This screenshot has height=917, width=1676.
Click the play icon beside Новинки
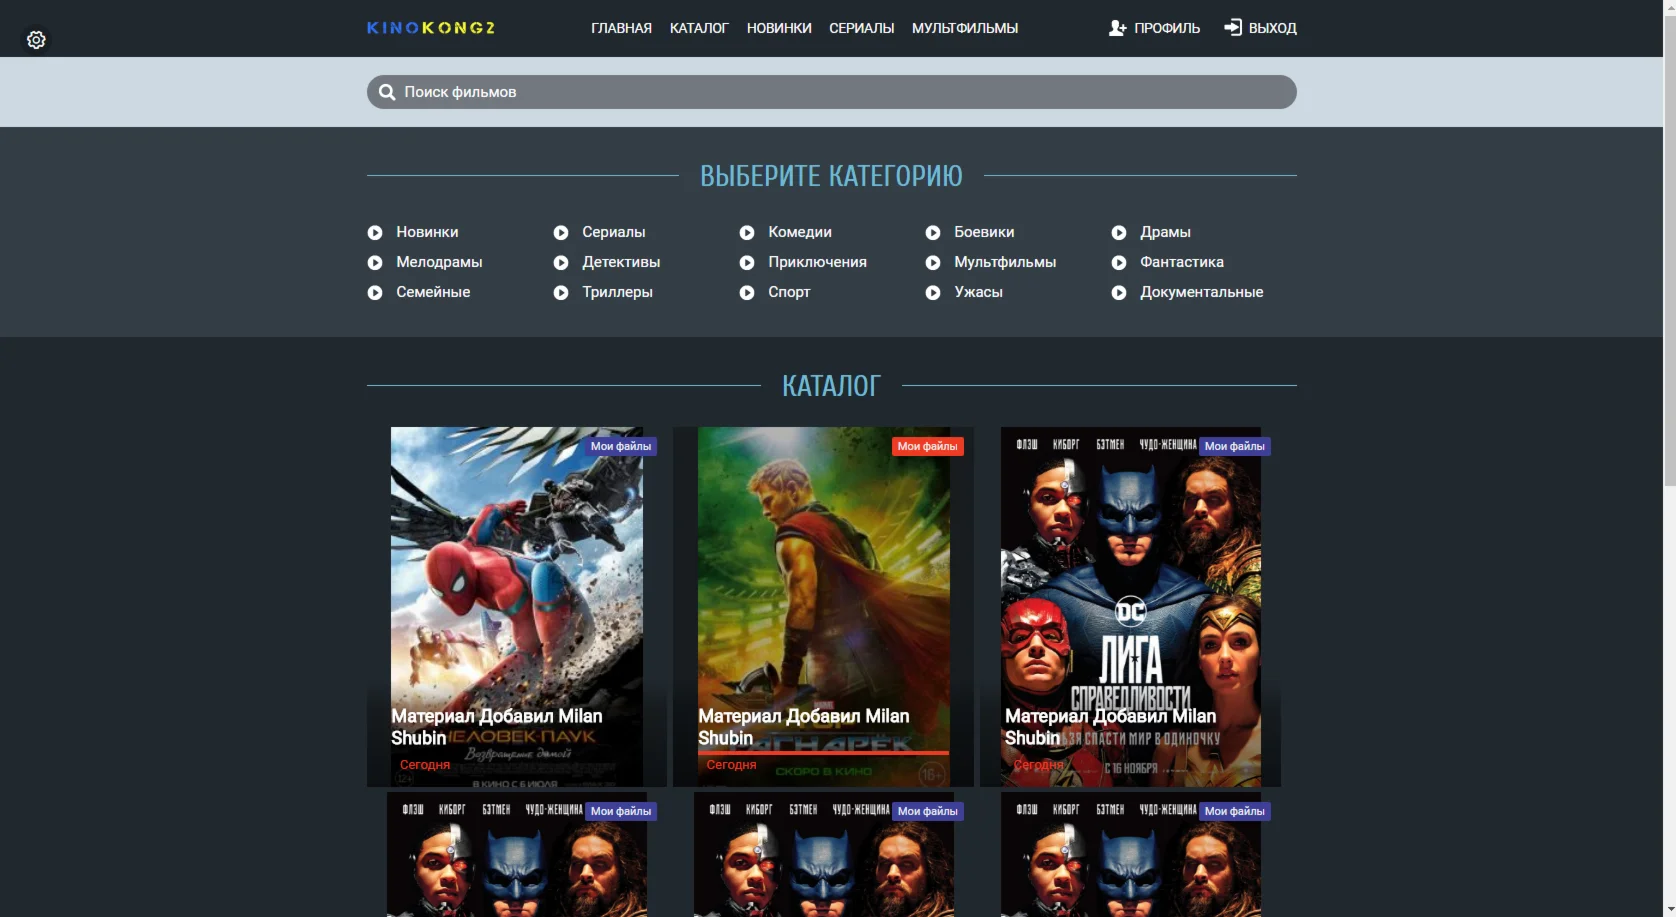pyautogui.click(x=375, y=233)
